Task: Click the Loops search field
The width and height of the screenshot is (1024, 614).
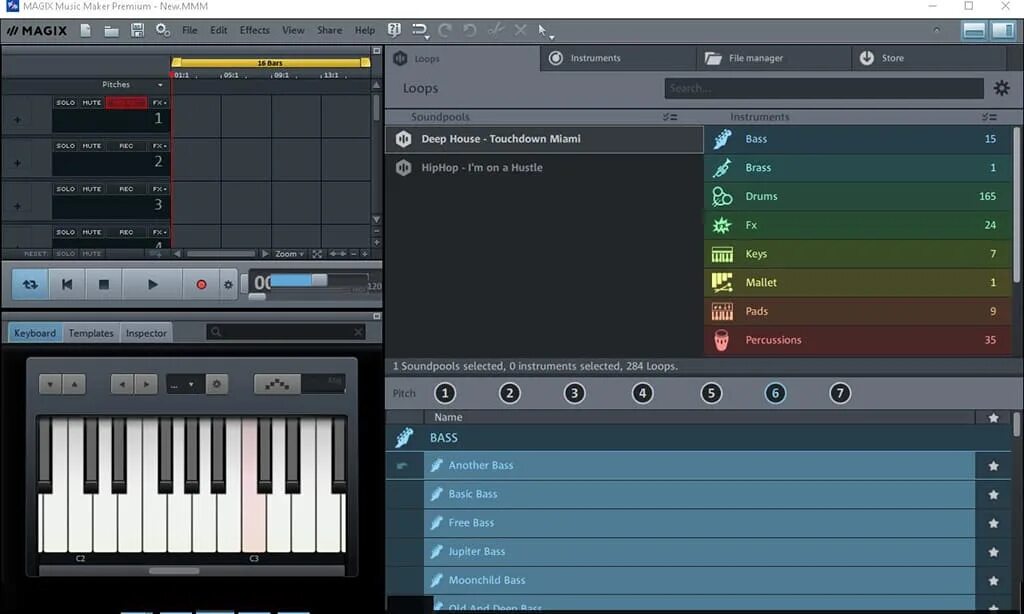Action: pyautogui.click(x=824, y=88)
